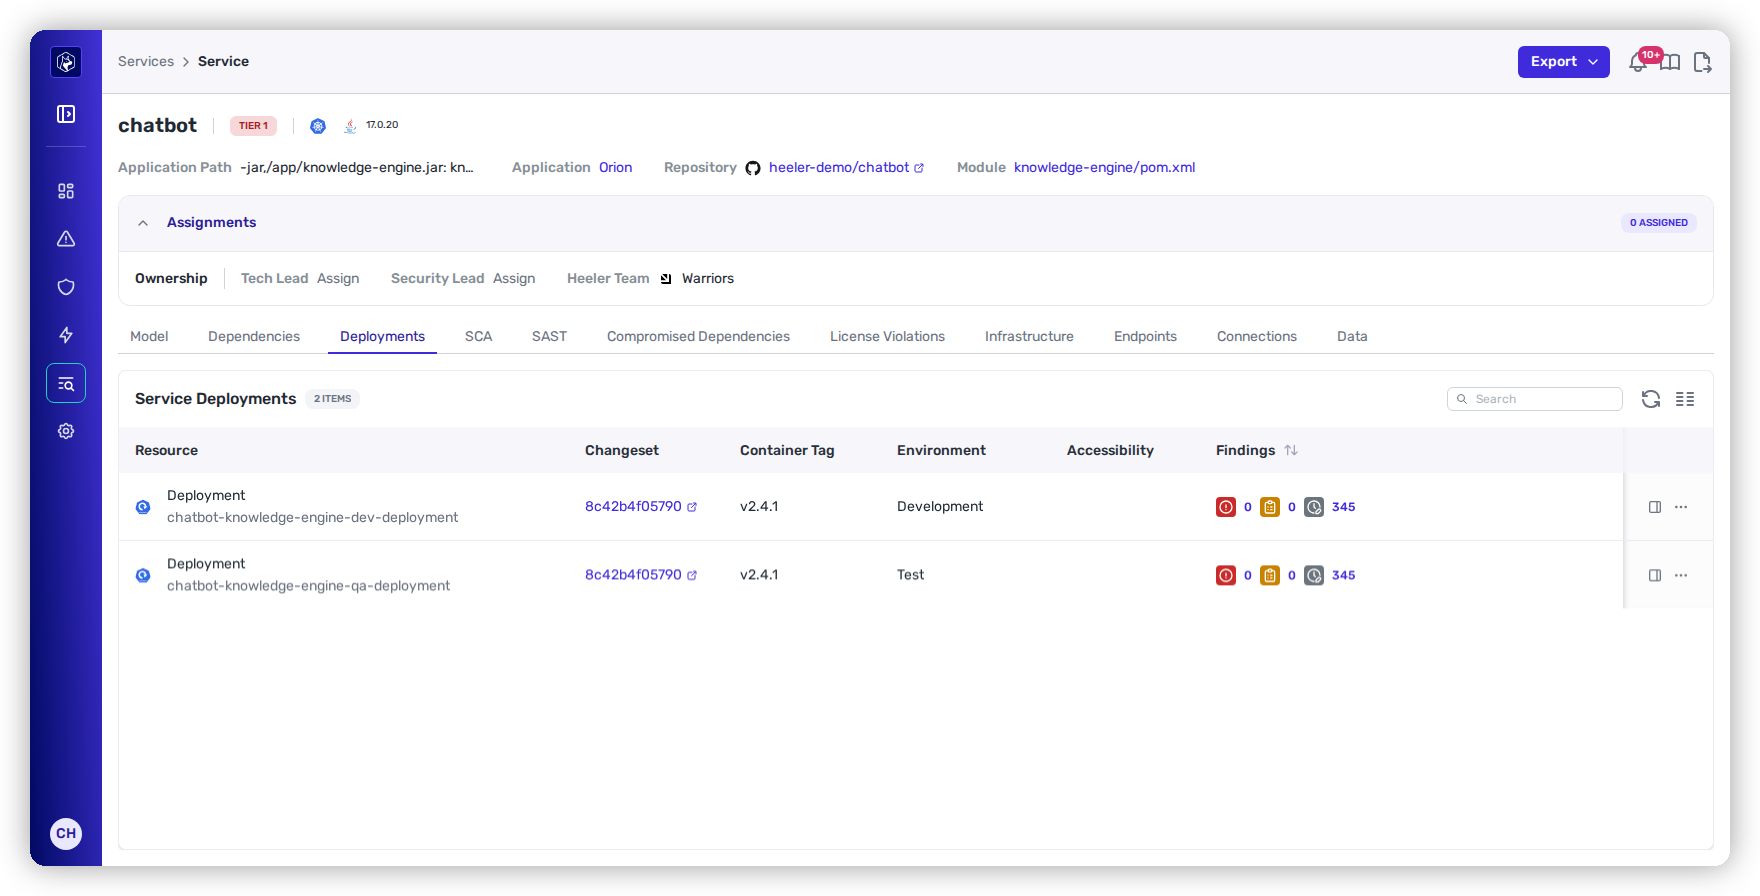Image resolution: width=1760 pixels, height=896 pixels.
Task: Switch to the SAST tab
Action: tap(549, 336)
